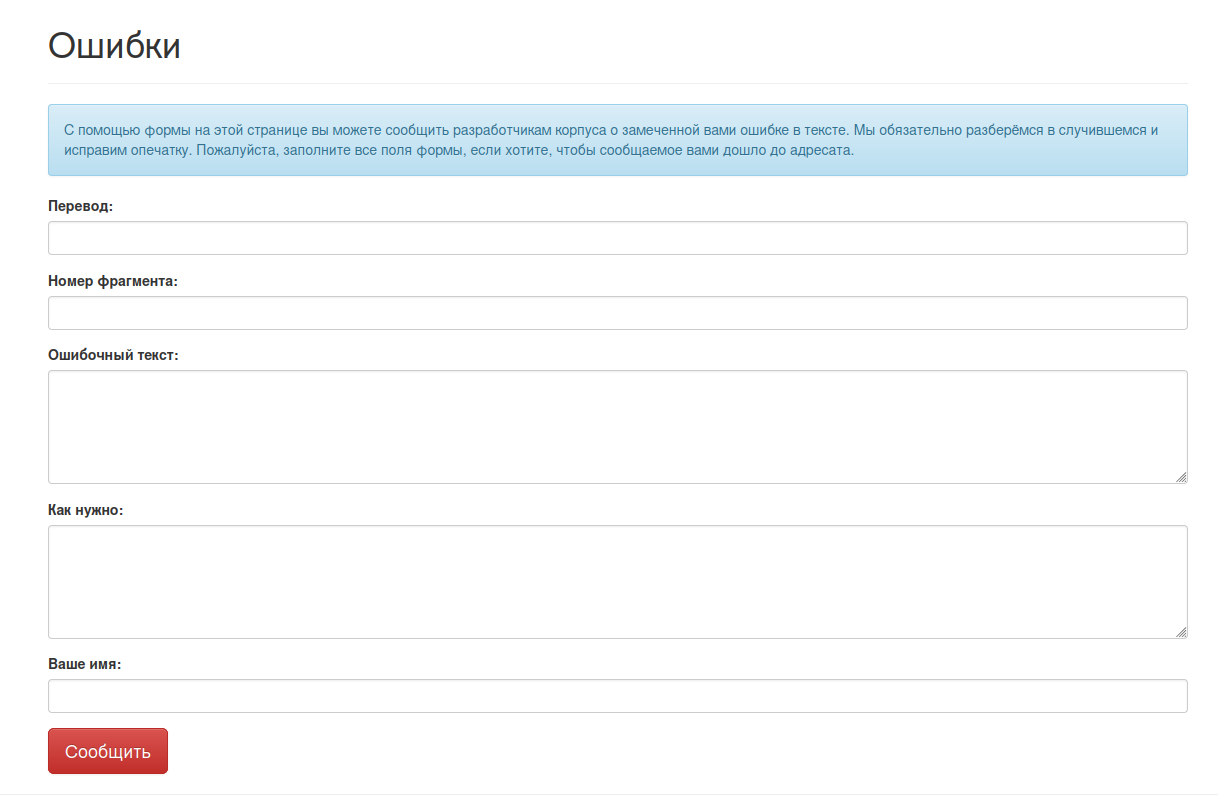Select the Как нужно text area

[617, 582]
